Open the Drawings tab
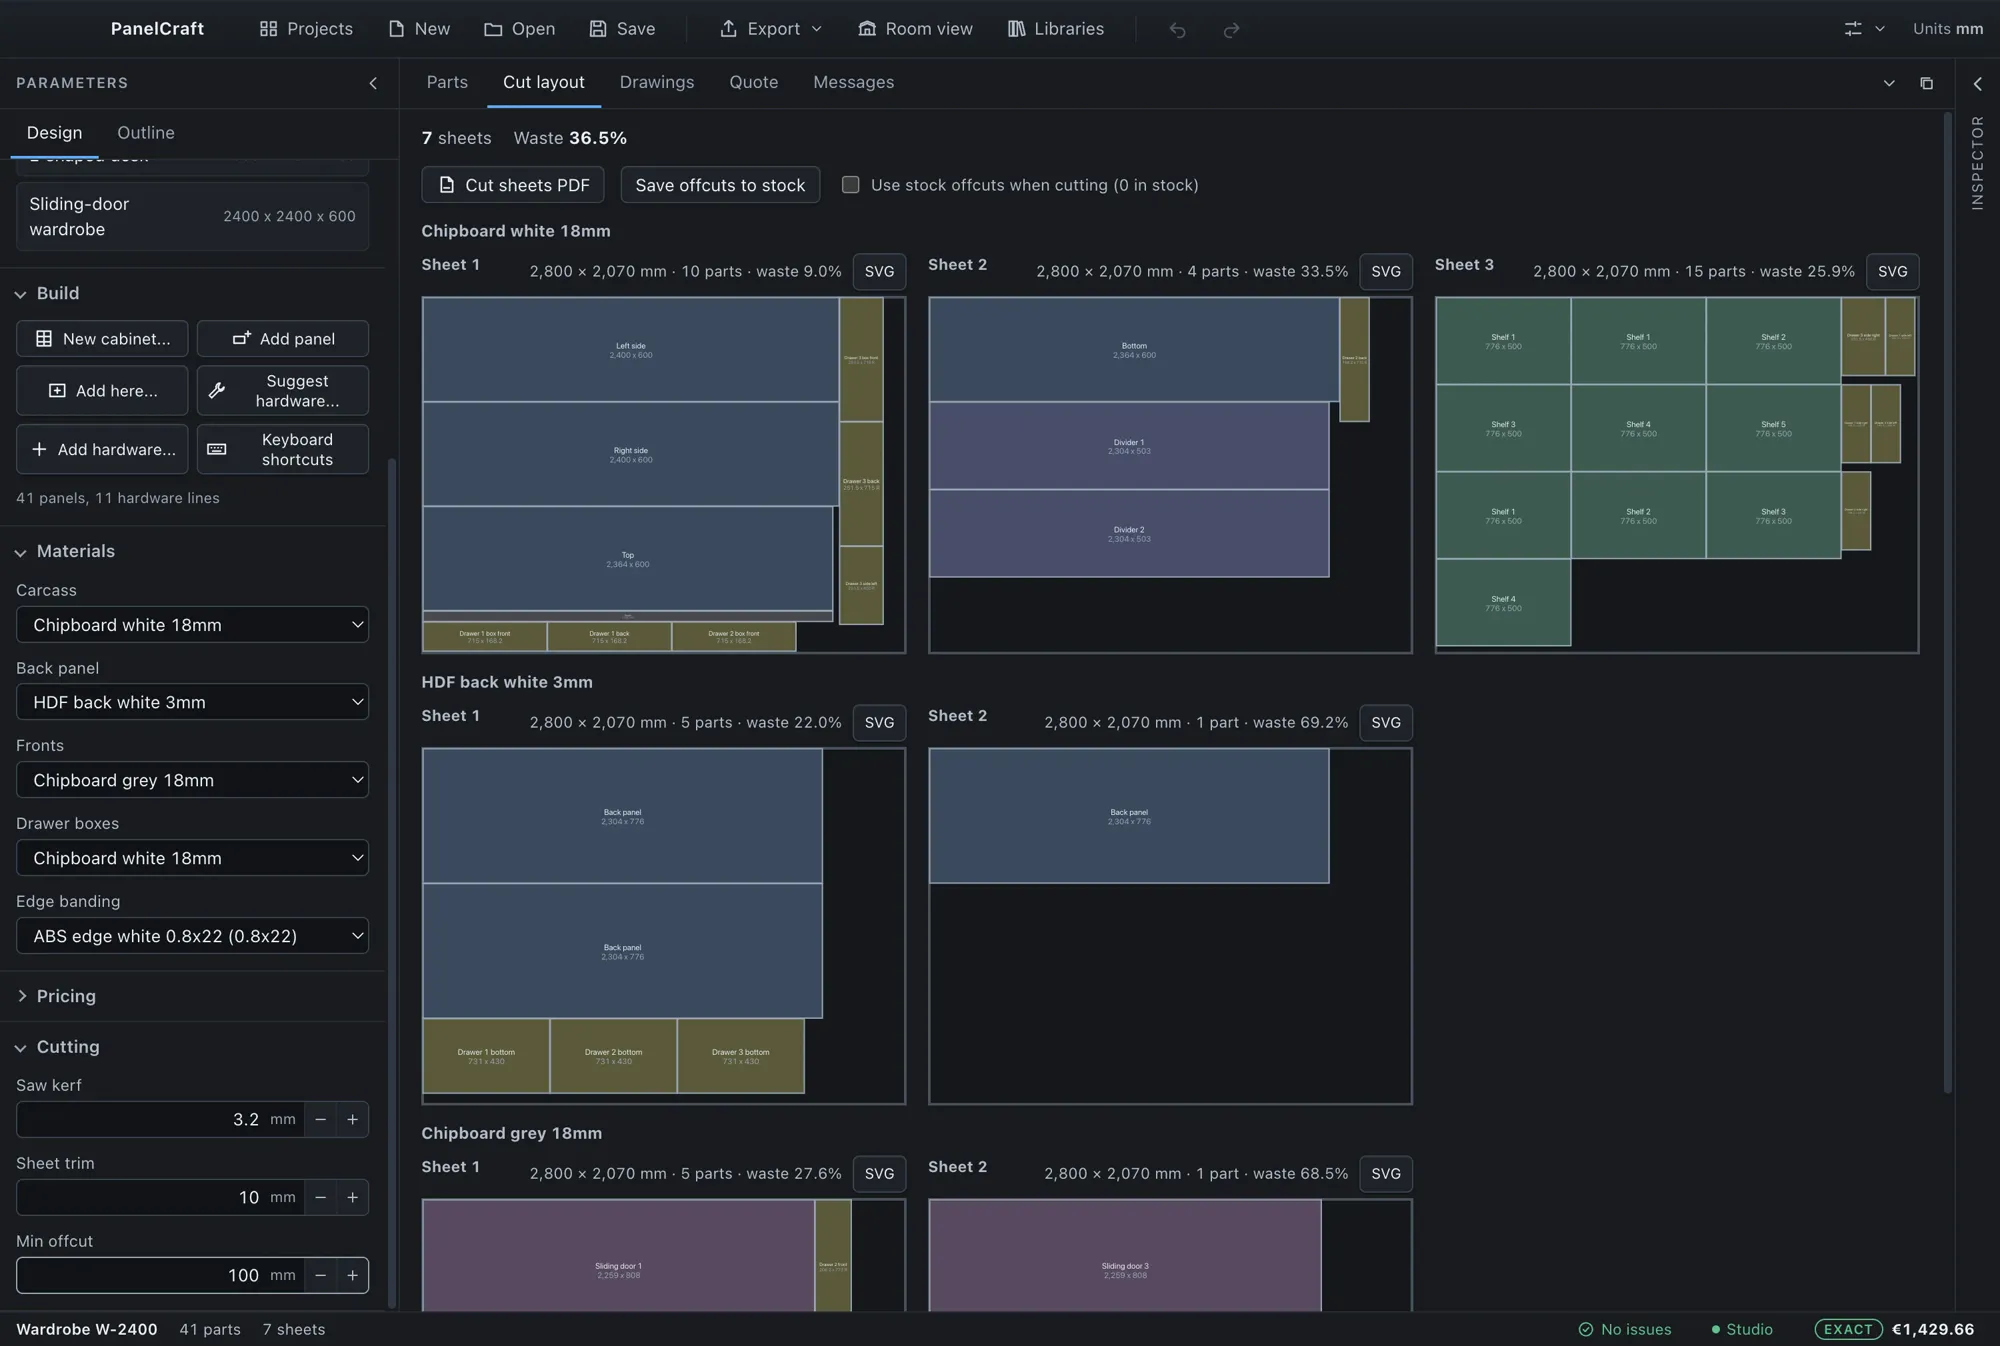 656,83
